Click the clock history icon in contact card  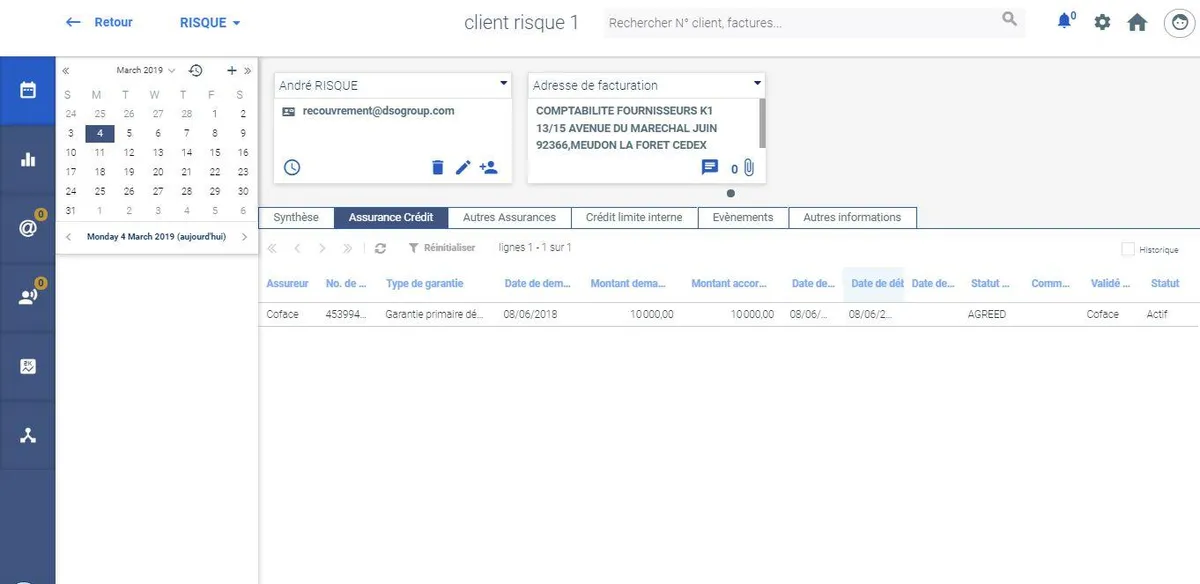(292, 167)
